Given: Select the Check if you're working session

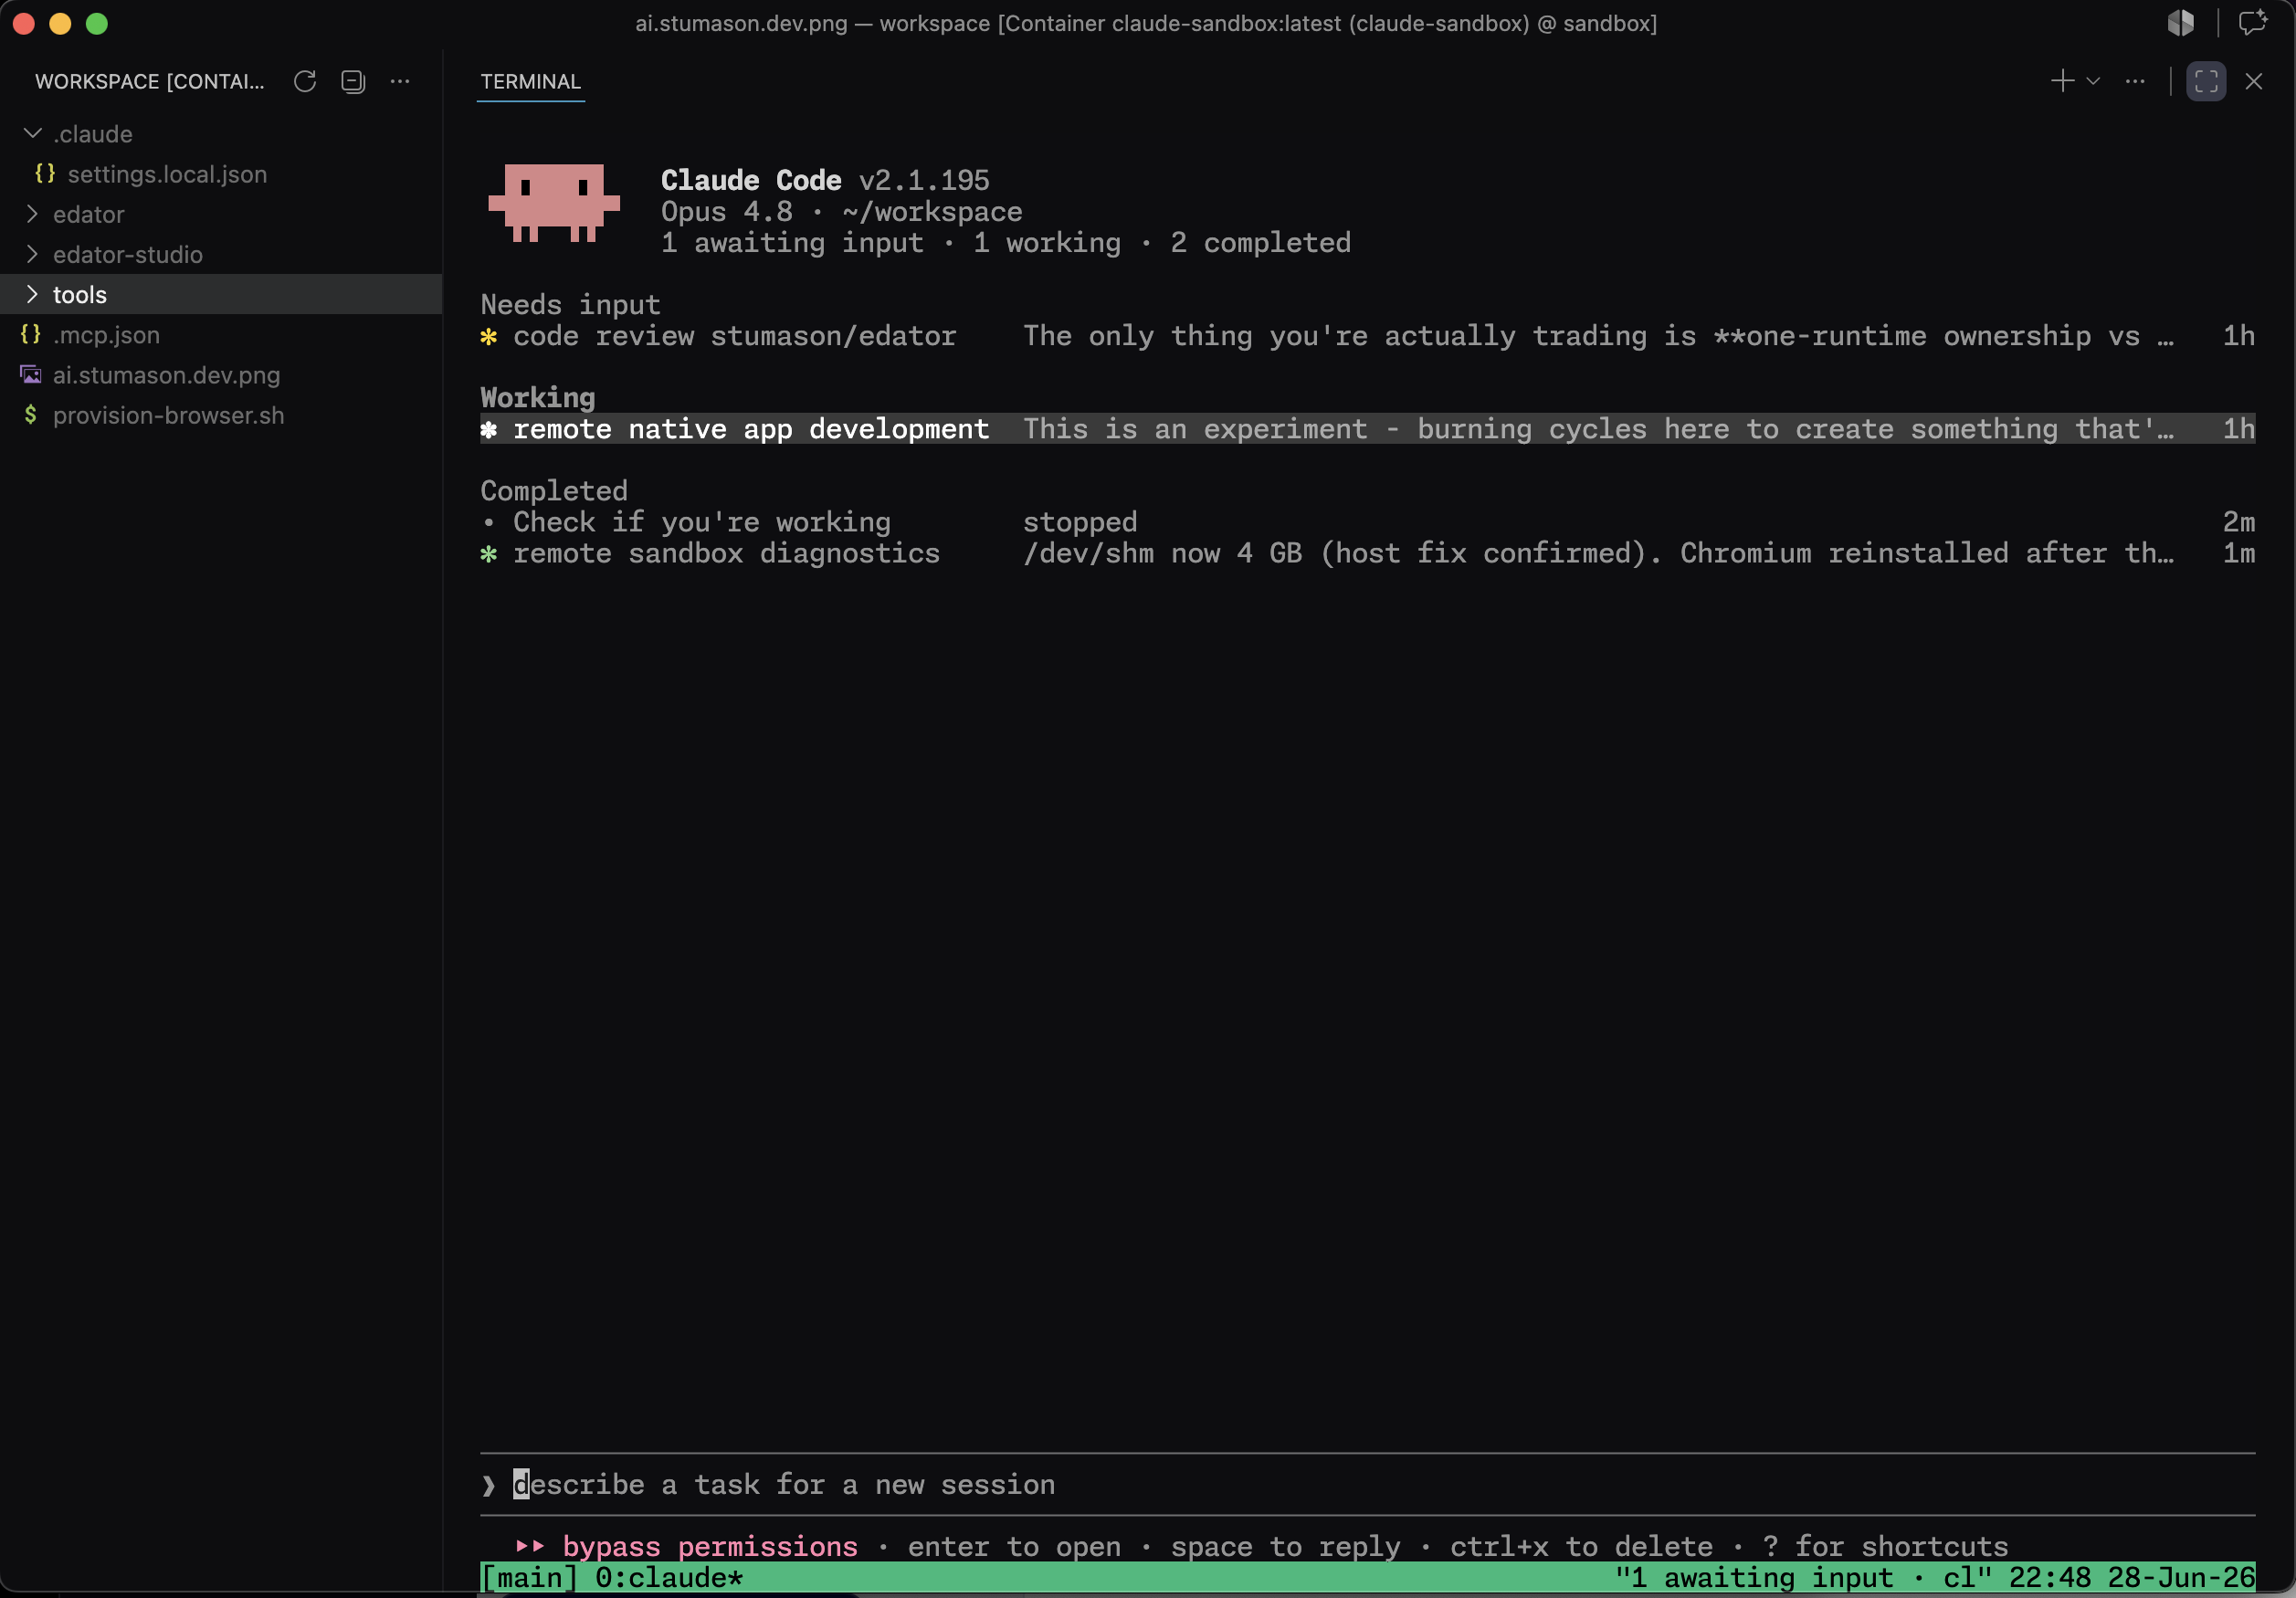Looking at the screenshot, I should pos(1367,522).
